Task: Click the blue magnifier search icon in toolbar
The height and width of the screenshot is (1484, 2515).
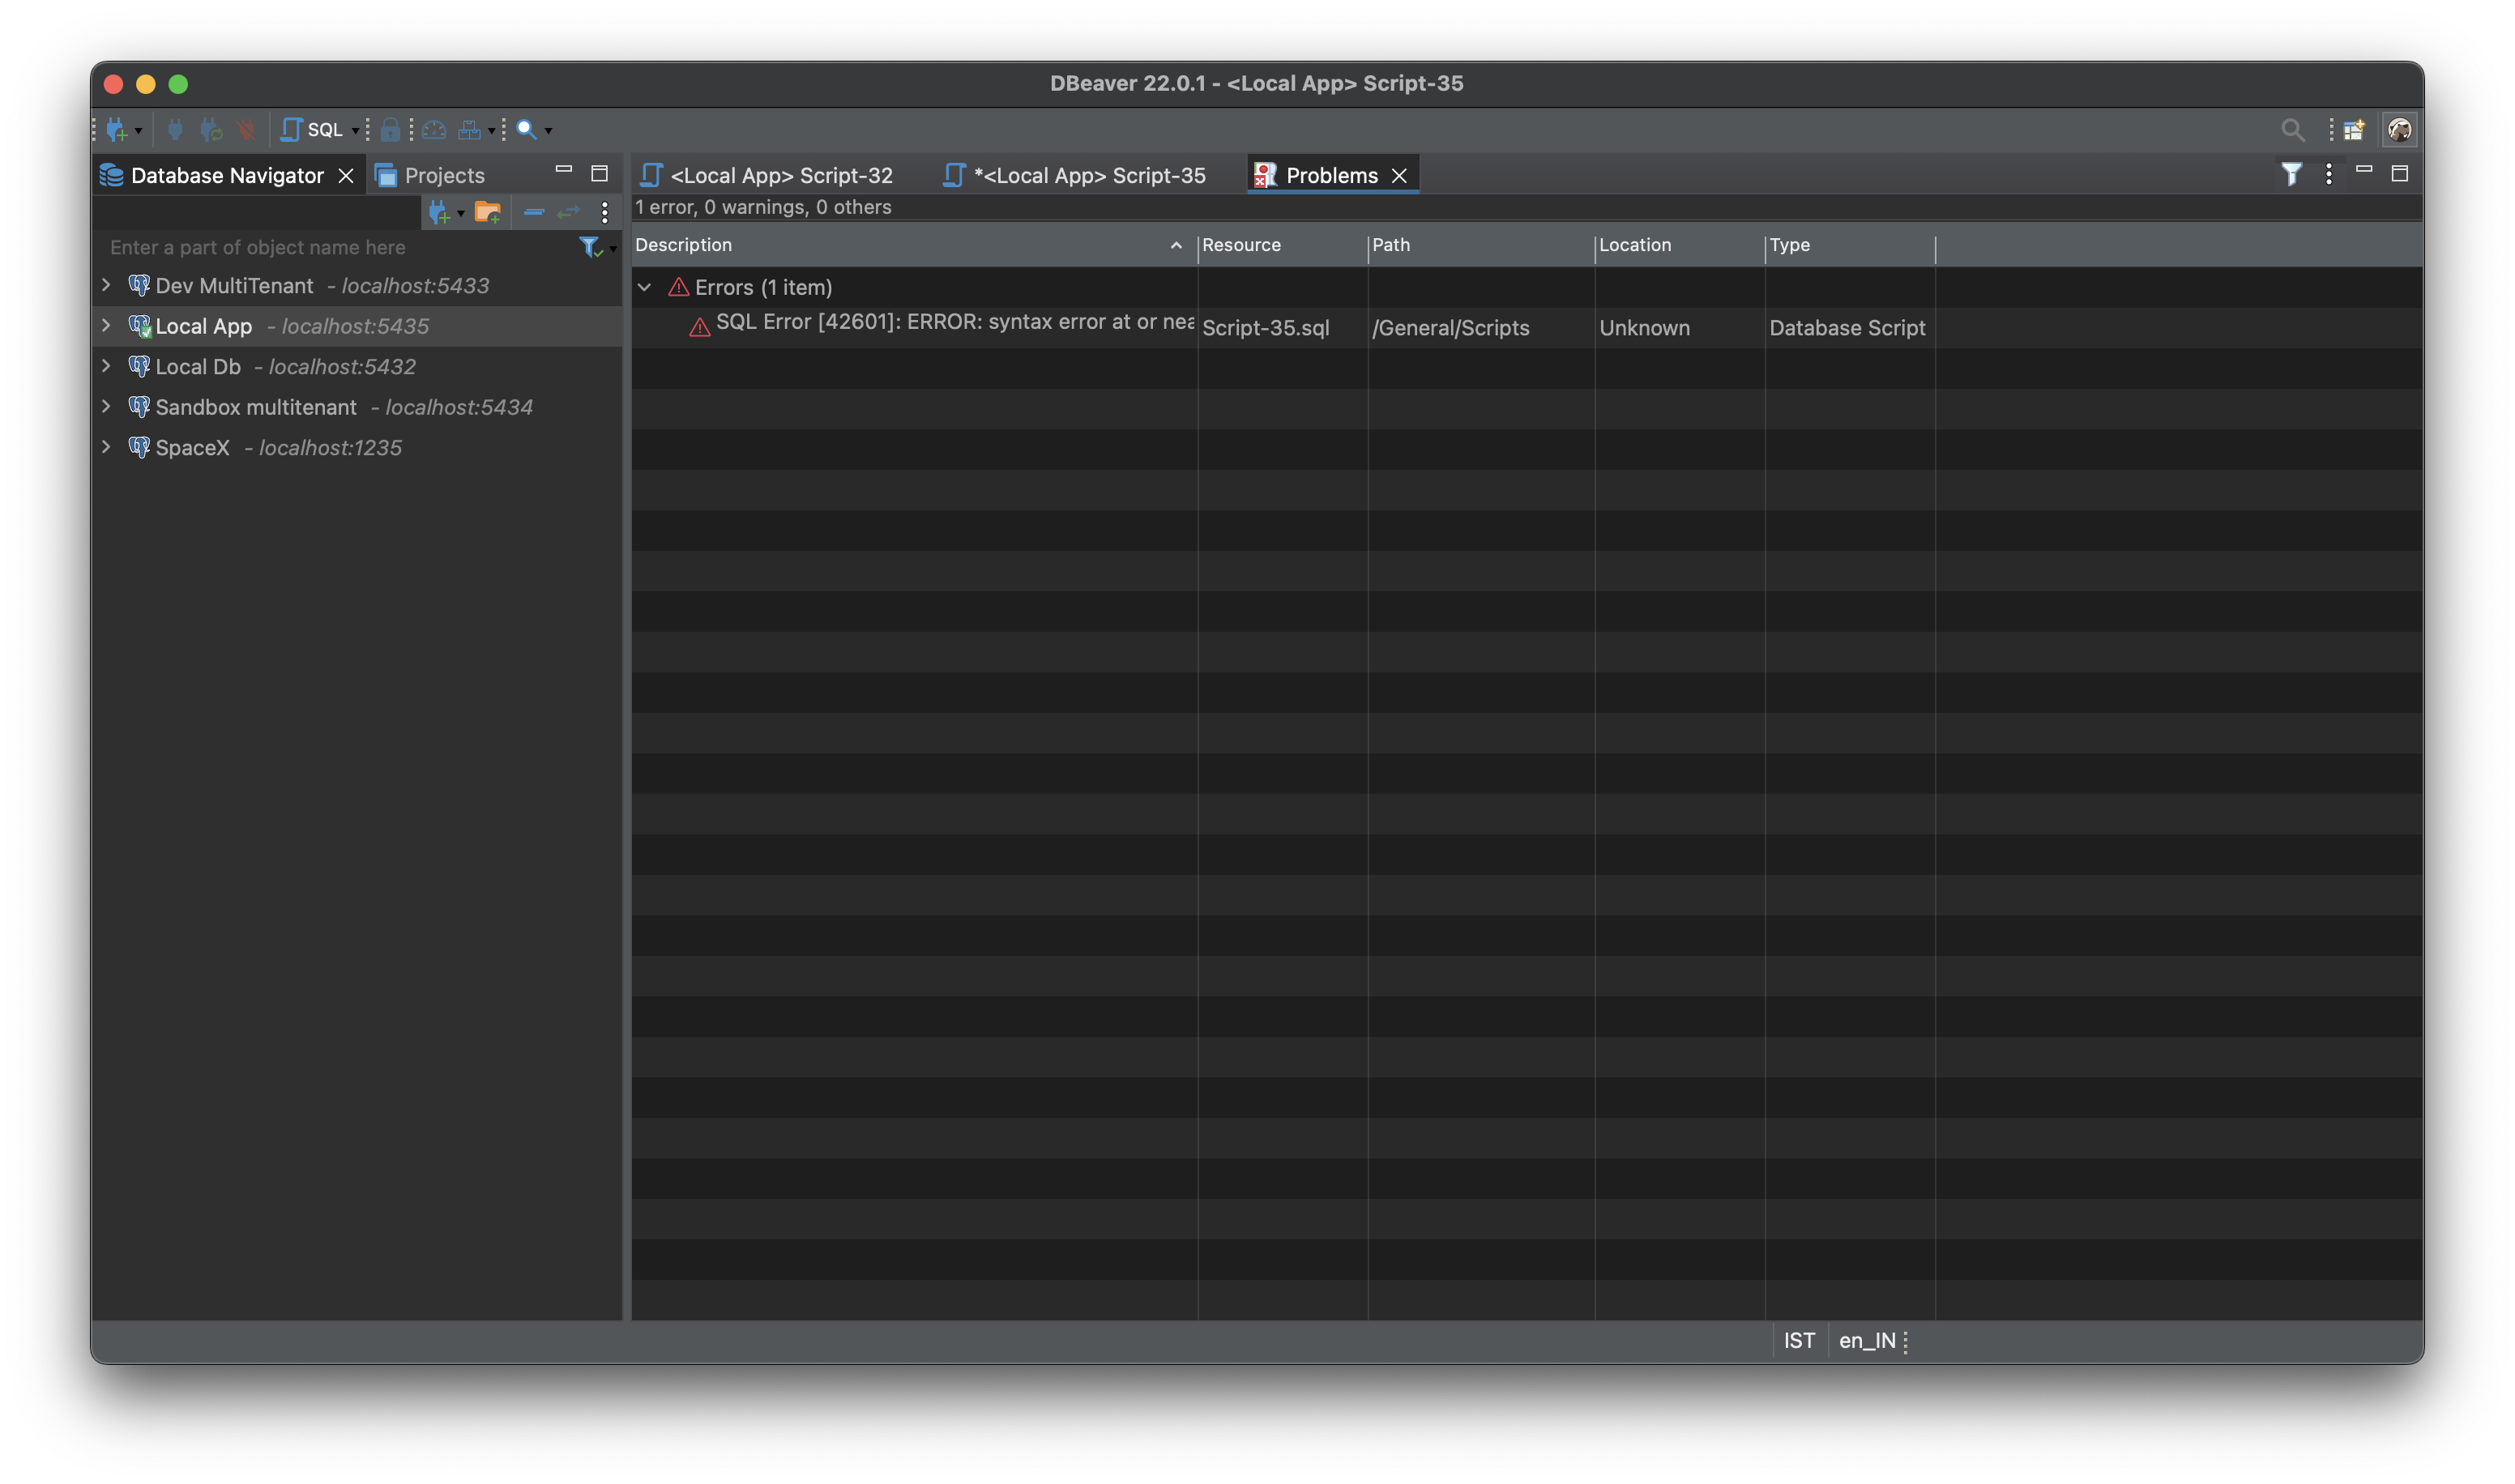Action: (527, 130)
